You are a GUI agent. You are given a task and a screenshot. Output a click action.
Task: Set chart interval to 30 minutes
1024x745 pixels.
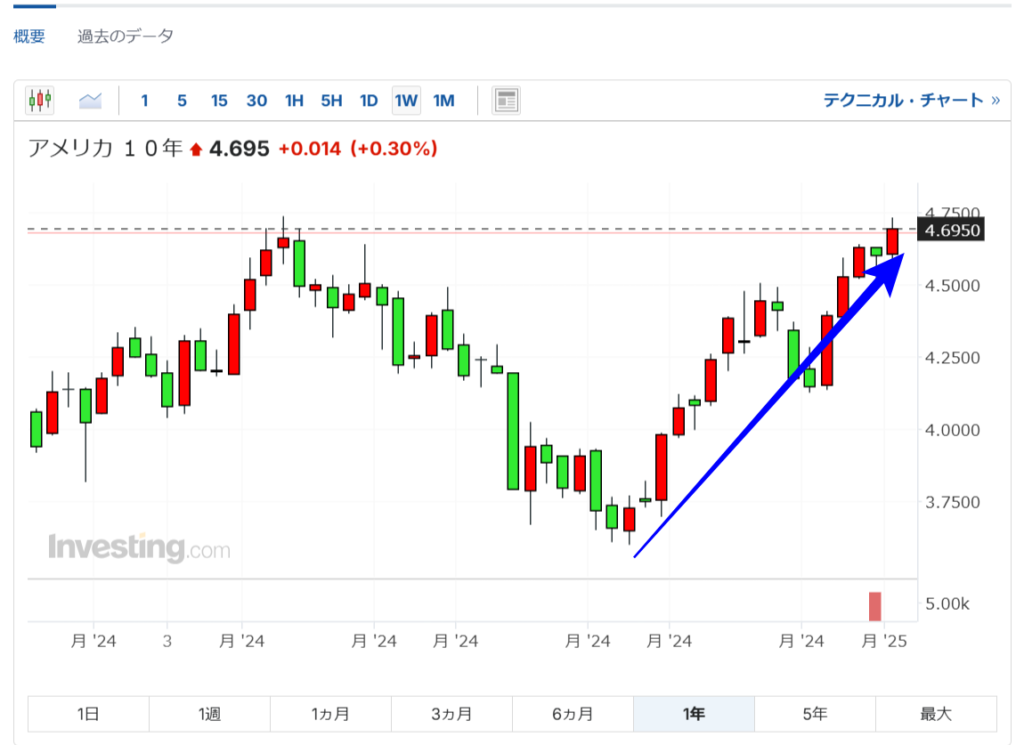coord(257,101)
